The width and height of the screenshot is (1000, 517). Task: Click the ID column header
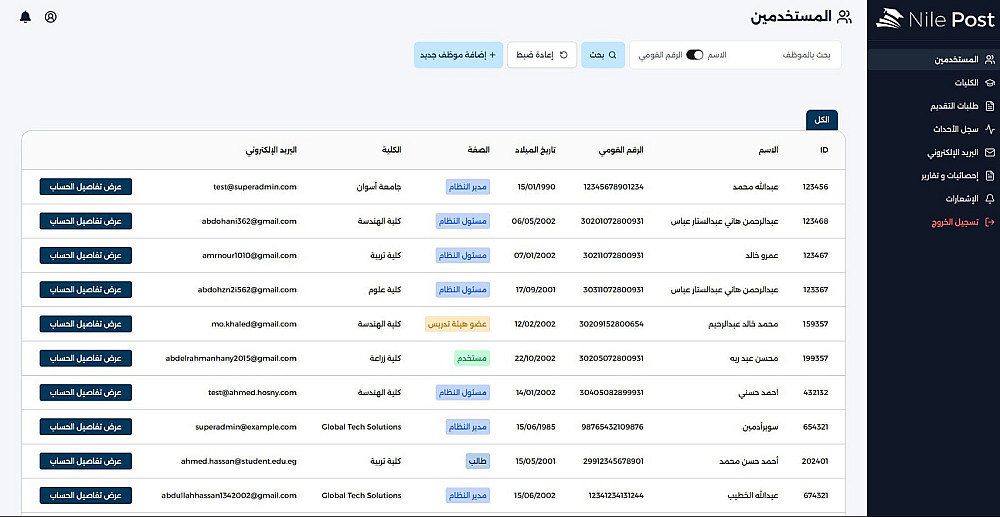pos(824,150)
